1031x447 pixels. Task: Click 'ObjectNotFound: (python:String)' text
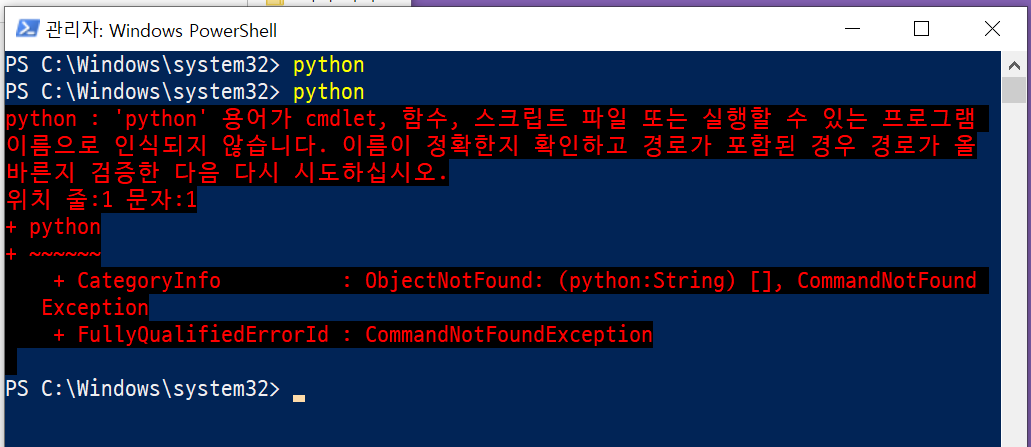coord(550,281)
